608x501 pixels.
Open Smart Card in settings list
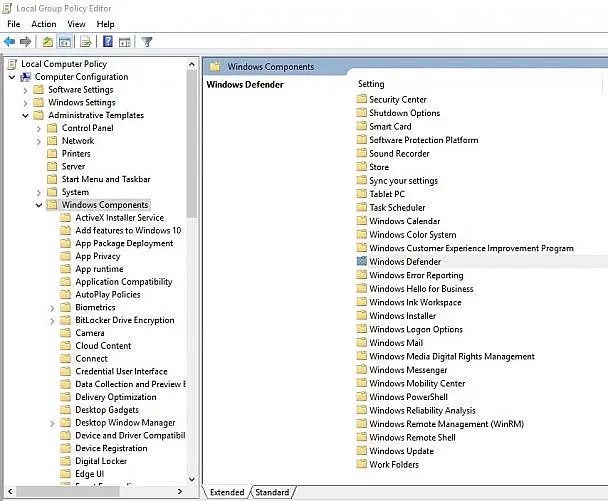390,126
